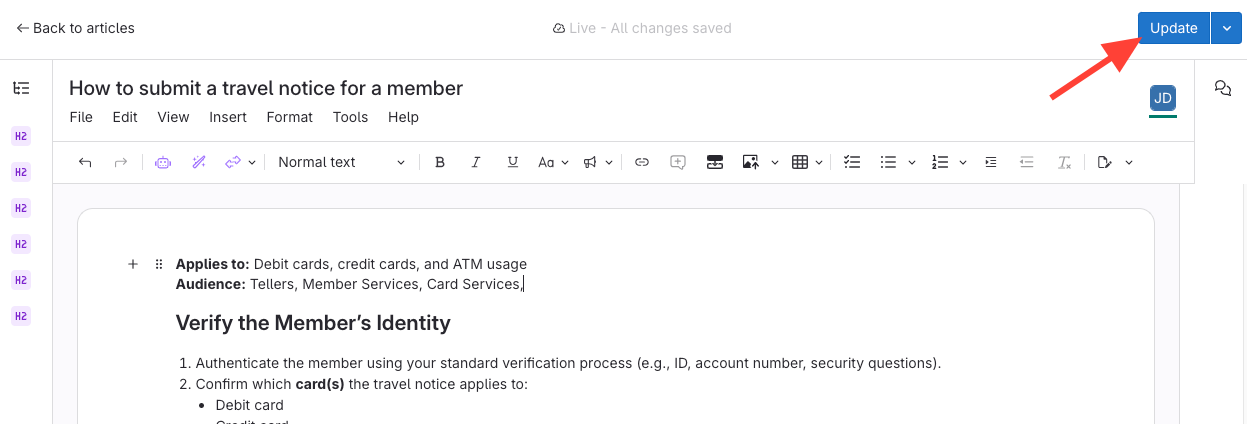Open the Insert menu

(228, 117)
